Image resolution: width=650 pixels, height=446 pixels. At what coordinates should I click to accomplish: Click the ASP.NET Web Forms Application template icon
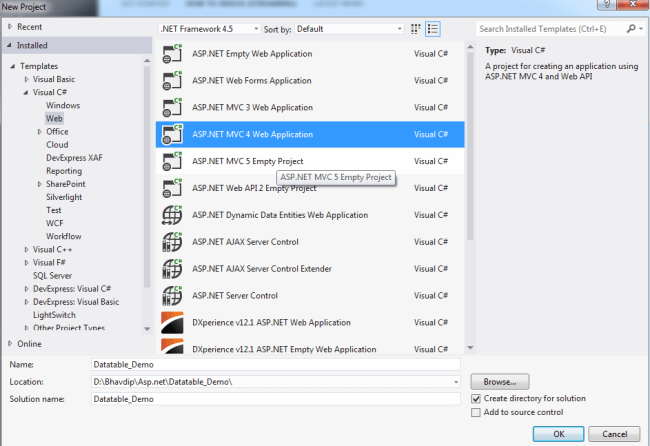click(x=172, y=81)
